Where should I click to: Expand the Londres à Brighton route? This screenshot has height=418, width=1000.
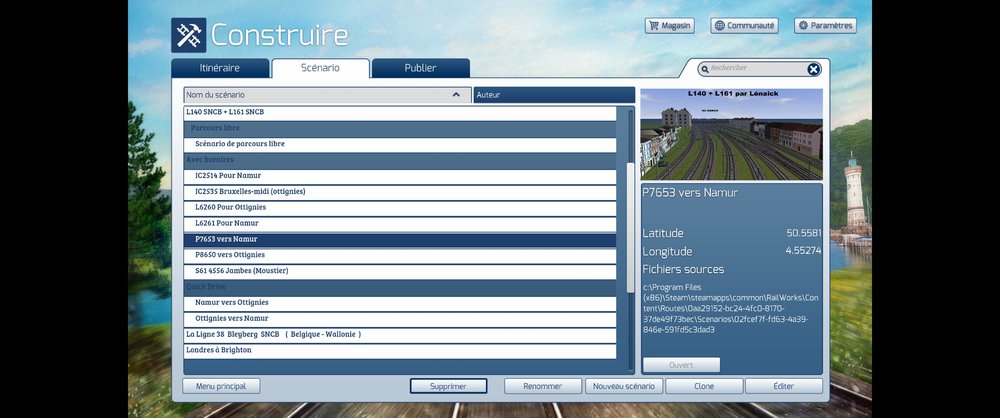400,350
